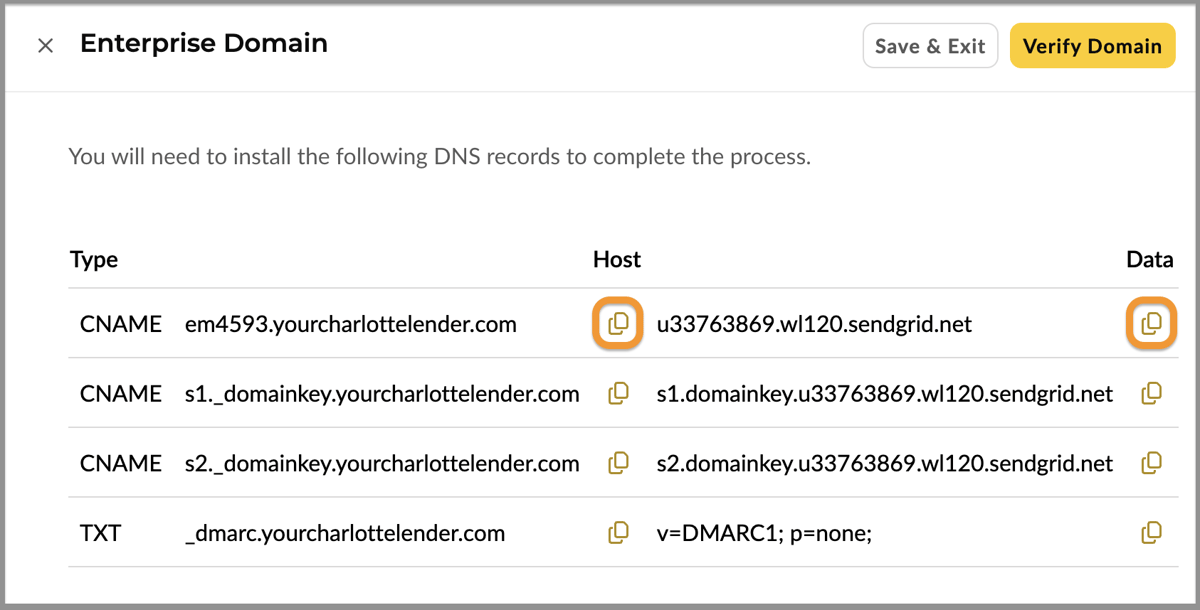Copy the _dmarc TXT host record
Image resolution: width=1200 pixels, height=610 pixels.
tap(617, 533)
